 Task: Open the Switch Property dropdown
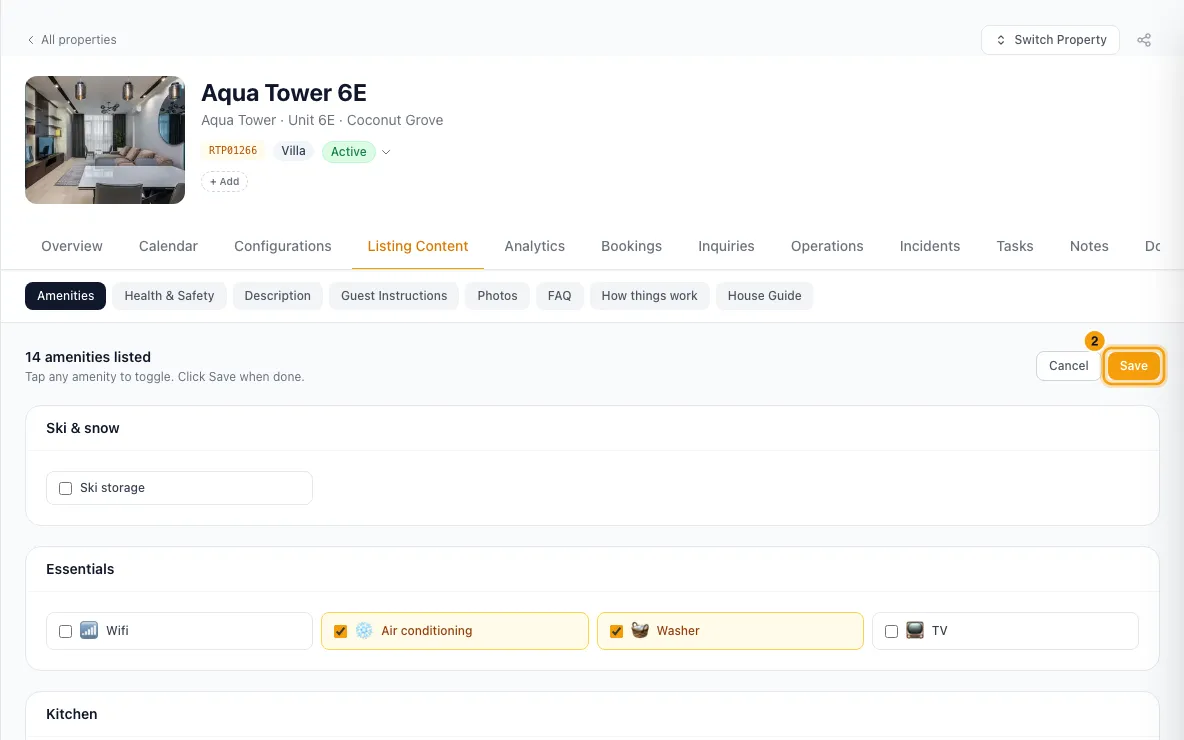(1050, 40)
